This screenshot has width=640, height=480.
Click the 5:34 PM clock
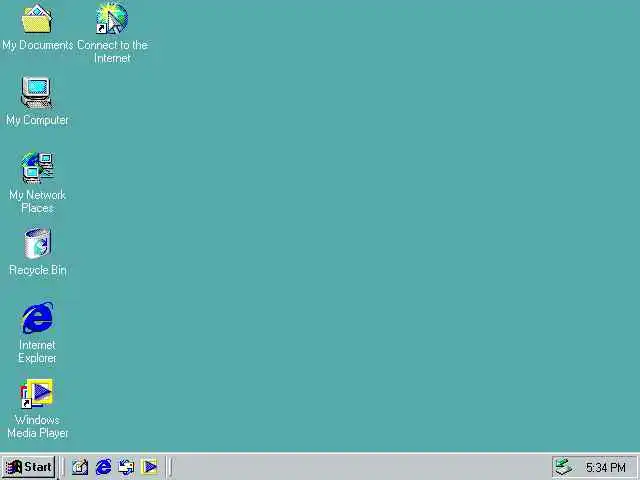click(x=606, y=467)
